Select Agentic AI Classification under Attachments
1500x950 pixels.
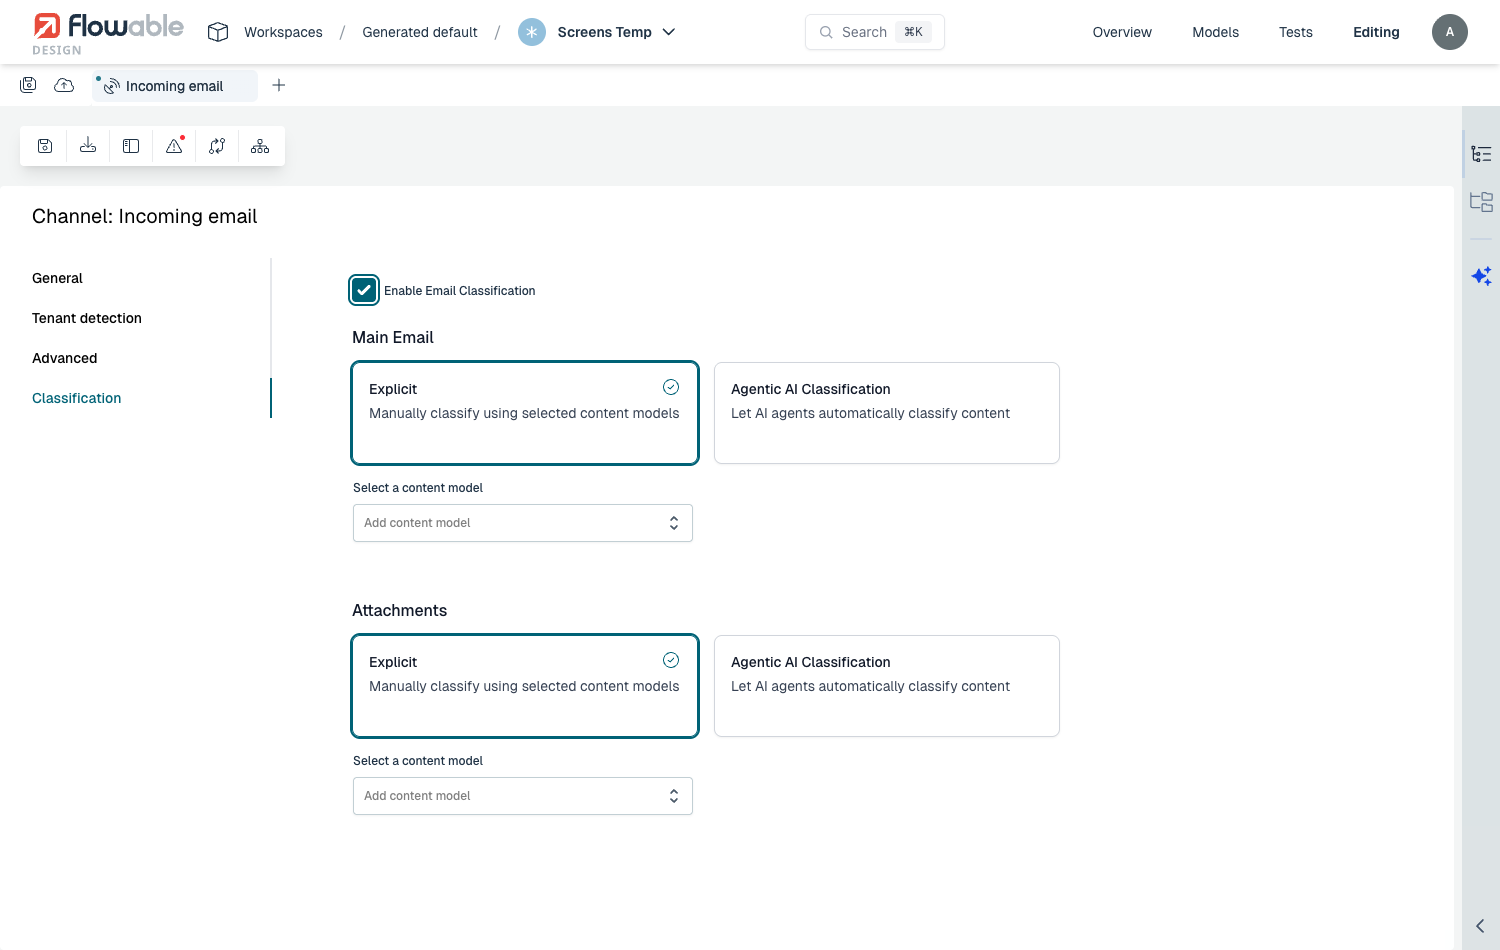coord(887,686)
